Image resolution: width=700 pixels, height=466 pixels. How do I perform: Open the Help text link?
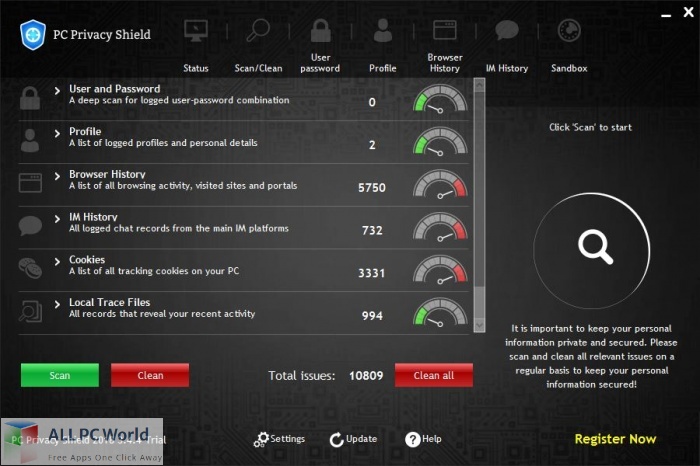pyautogui.click(x=432, y=439)
